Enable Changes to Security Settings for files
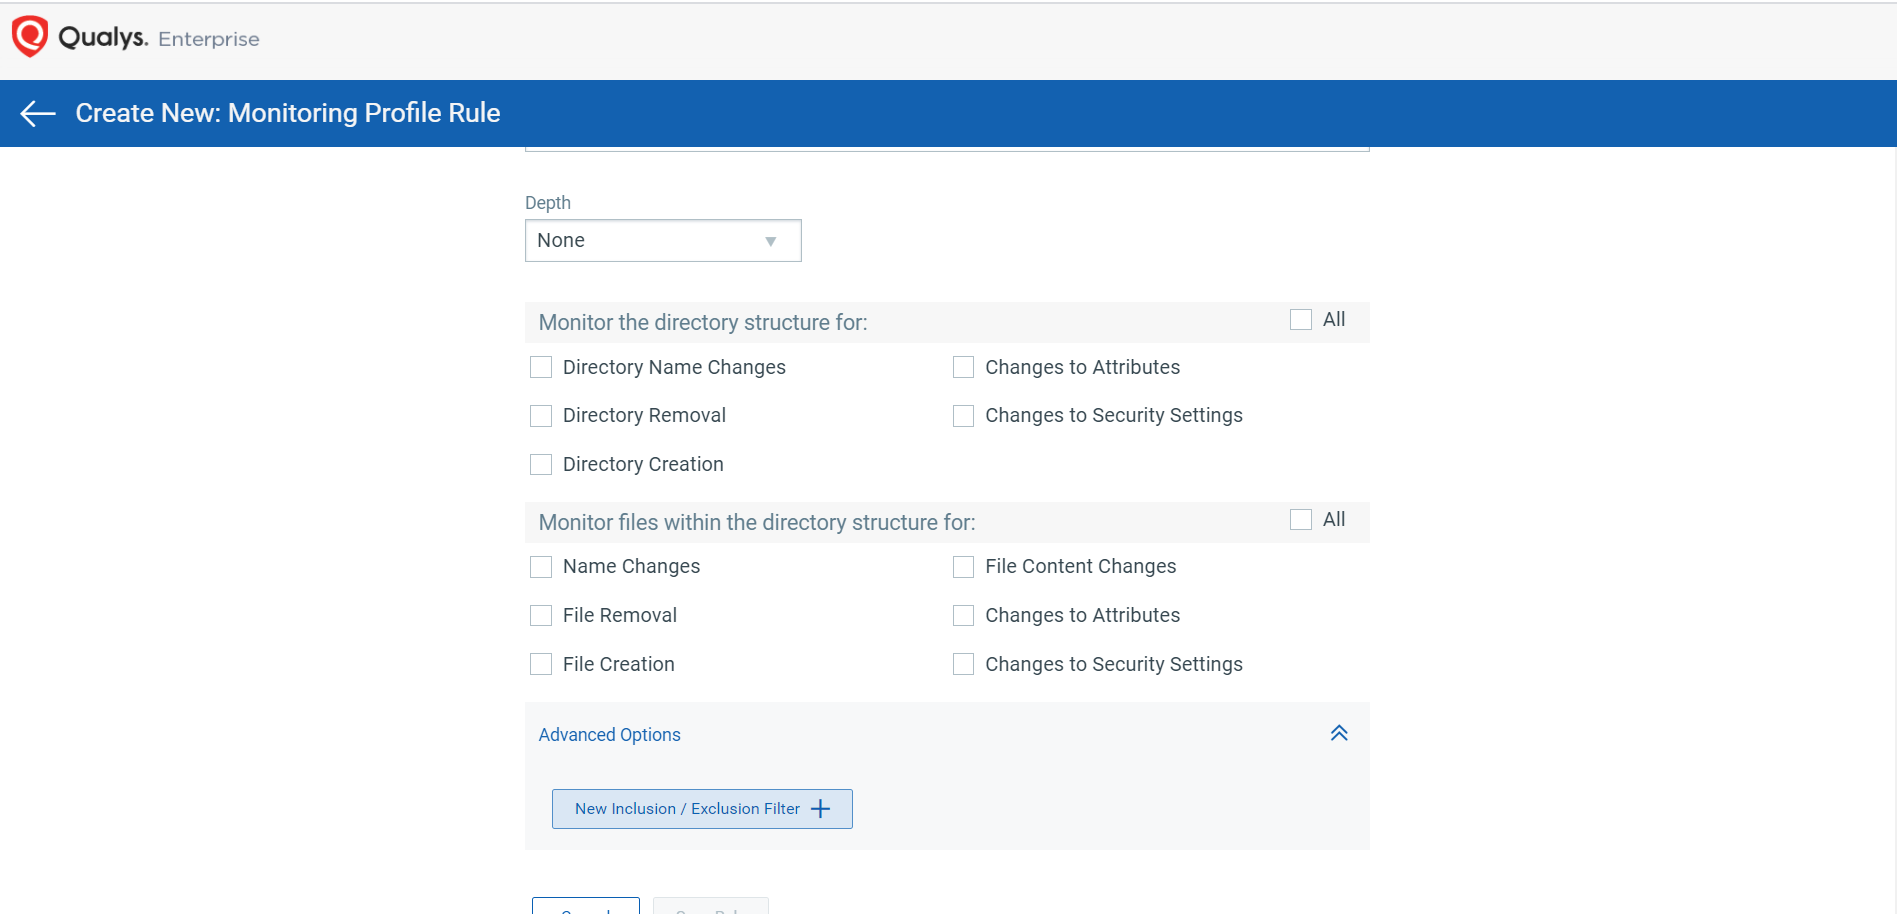This screenshot has height=914, width=1897. [963, 665]
